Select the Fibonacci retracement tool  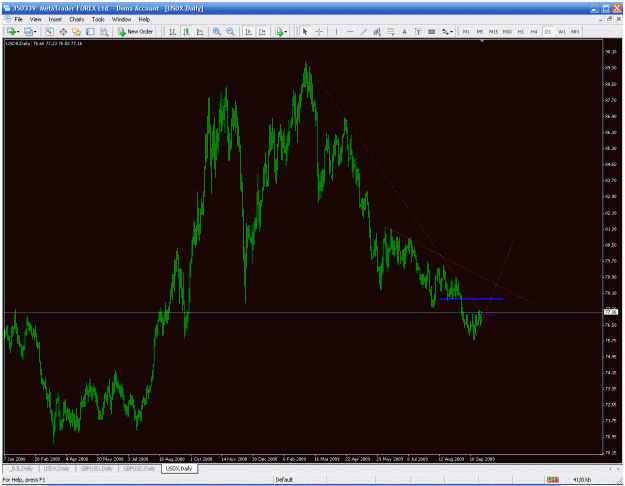[391, 31]
